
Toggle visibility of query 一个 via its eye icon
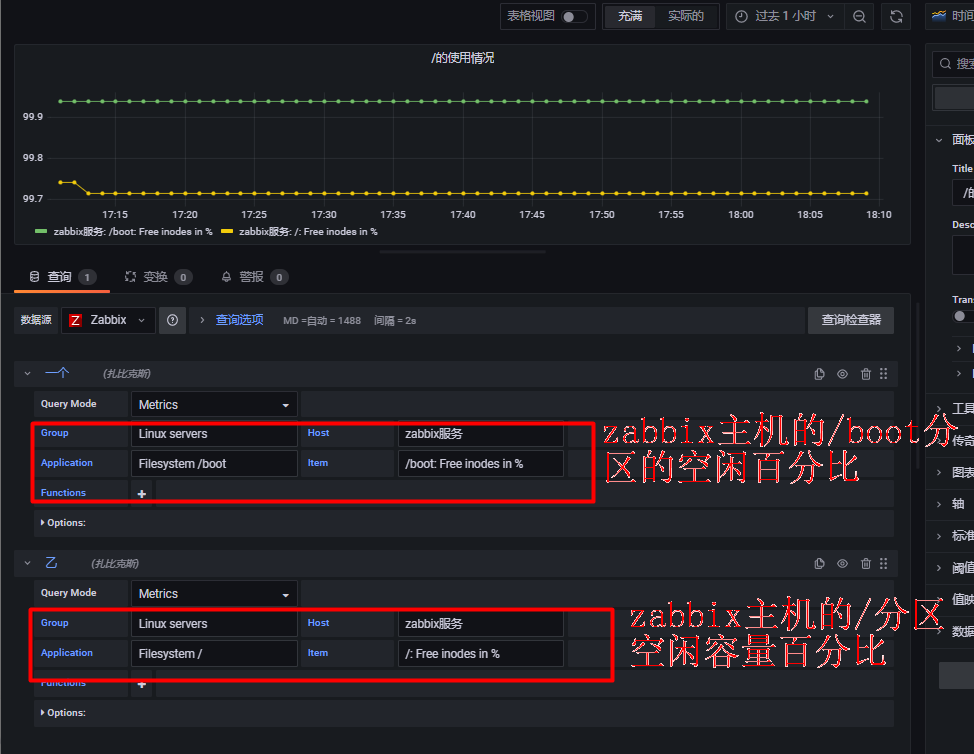coord(842,374)
